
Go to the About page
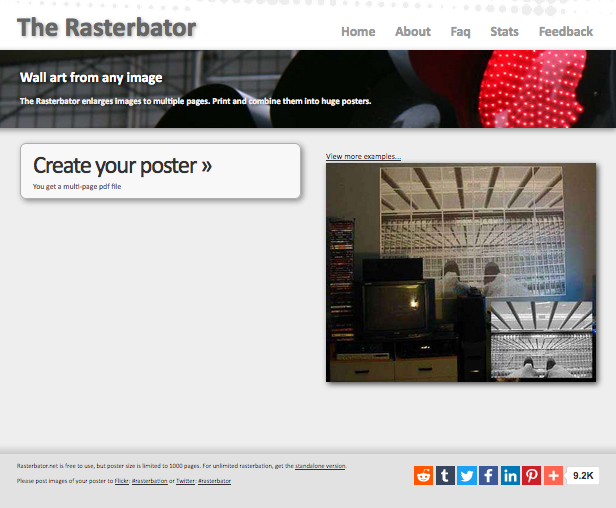tap(413, 31)
